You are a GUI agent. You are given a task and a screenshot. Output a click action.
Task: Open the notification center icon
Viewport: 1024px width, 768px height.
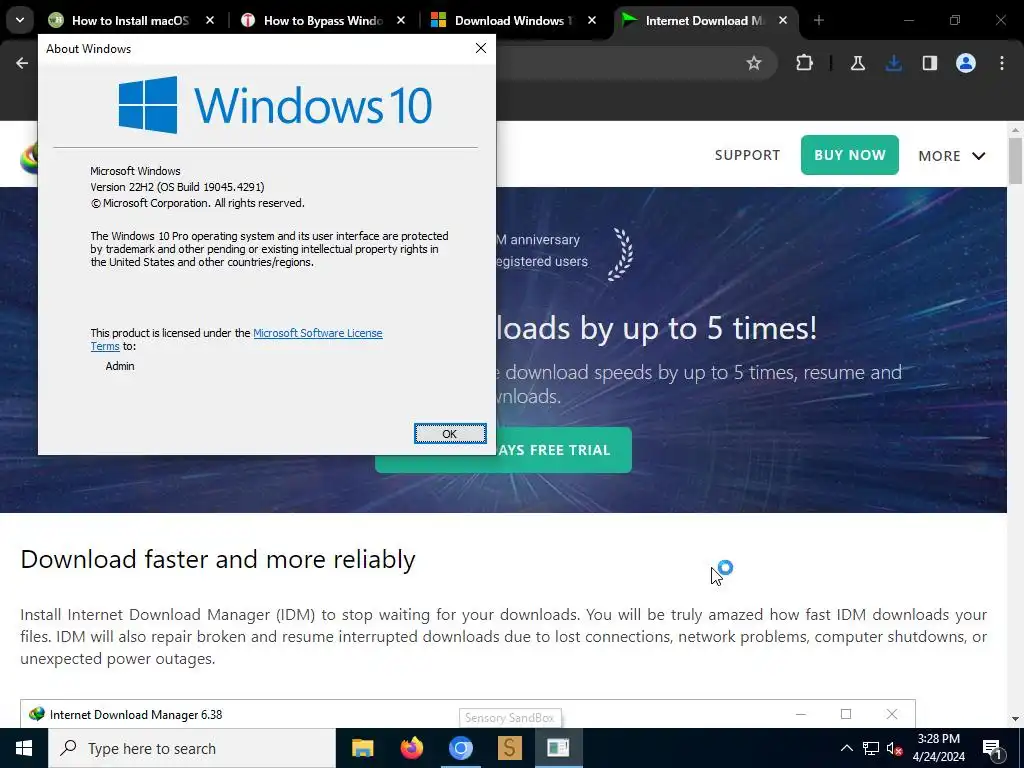[992, 748]
